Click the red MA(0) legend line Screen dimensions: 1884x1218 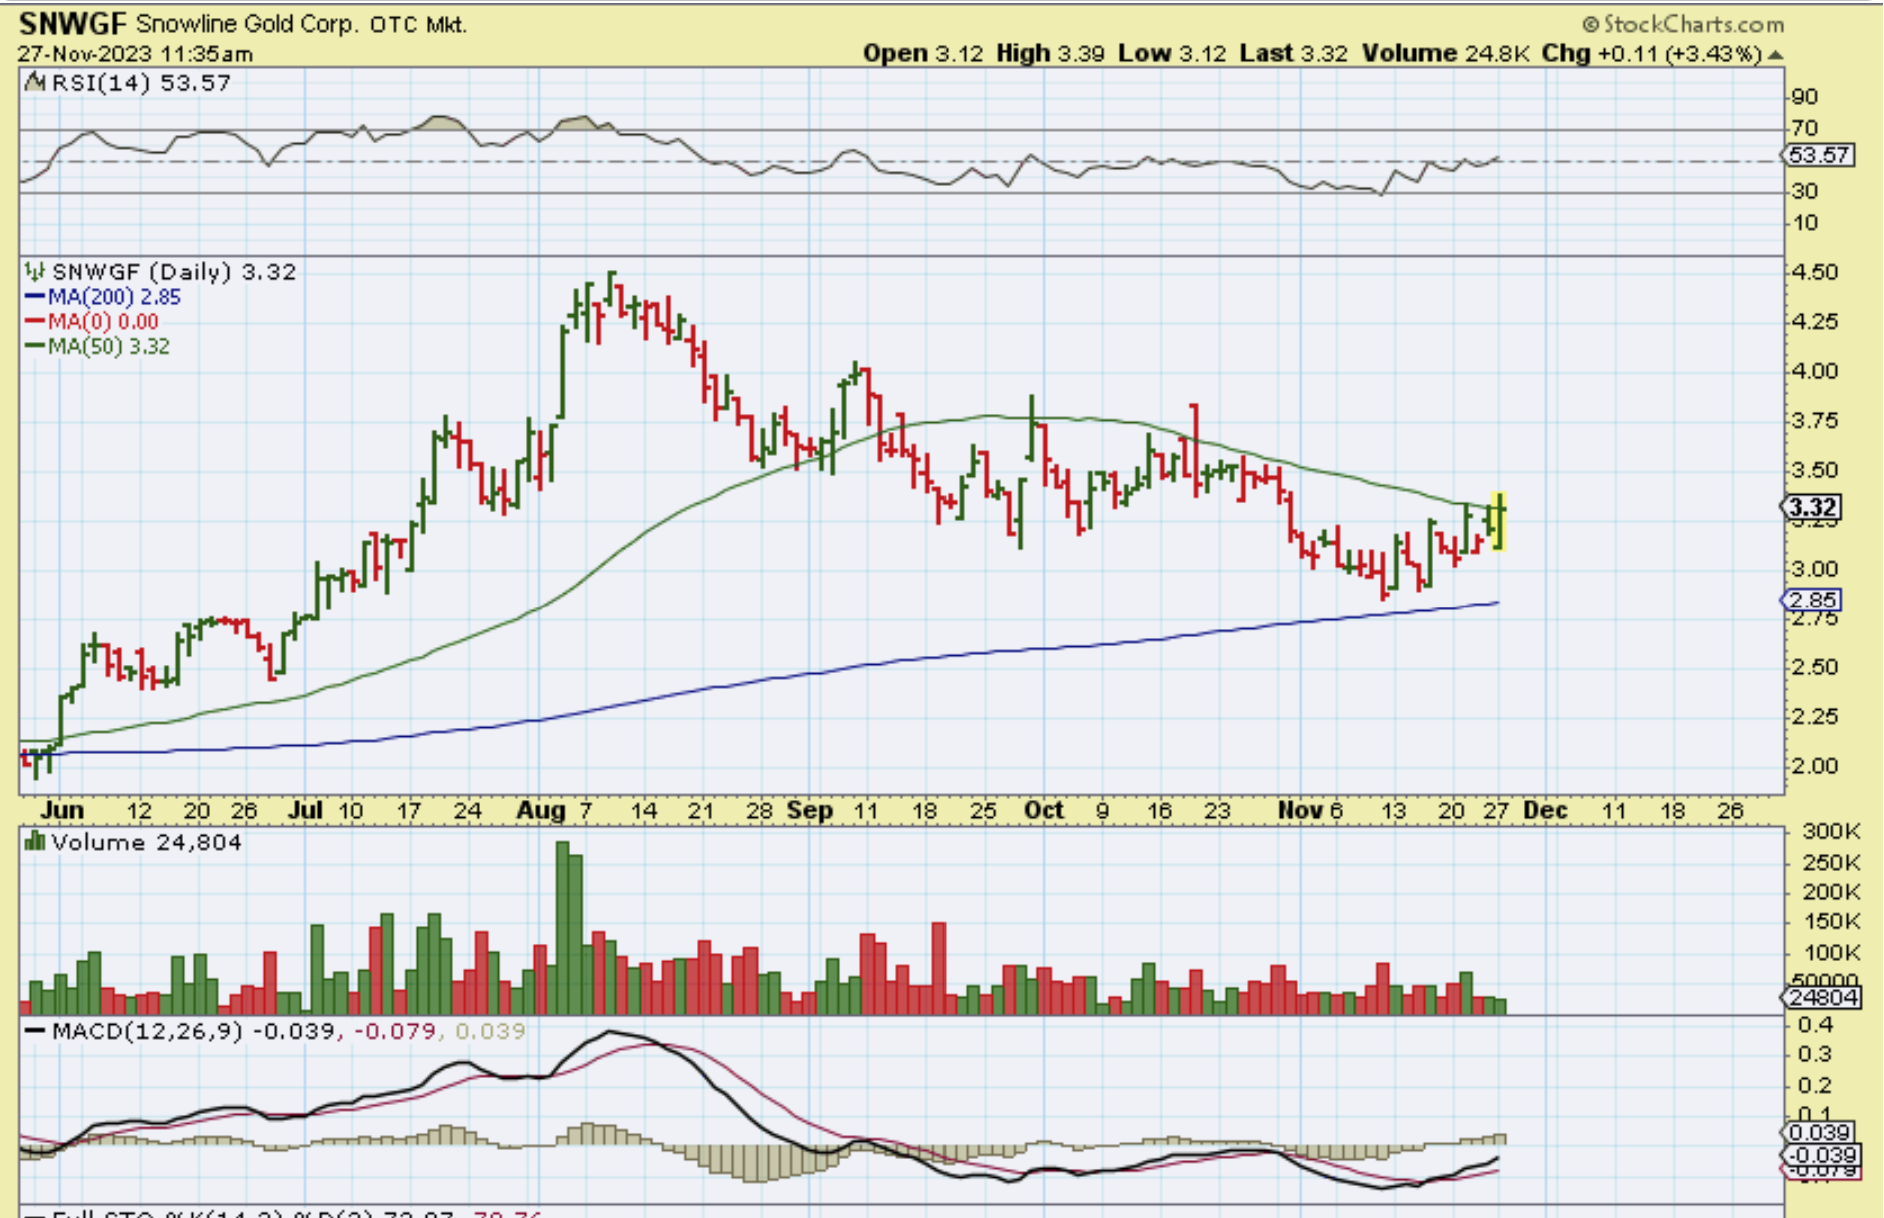(x=35, y=322)
